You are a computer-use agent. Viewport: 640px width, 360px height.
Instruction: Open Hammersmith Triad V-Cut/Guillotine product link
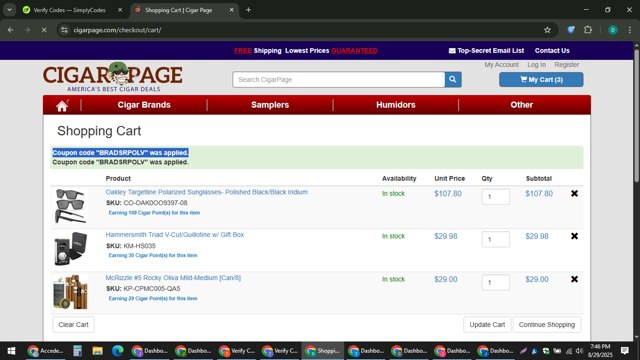[175, 235]
